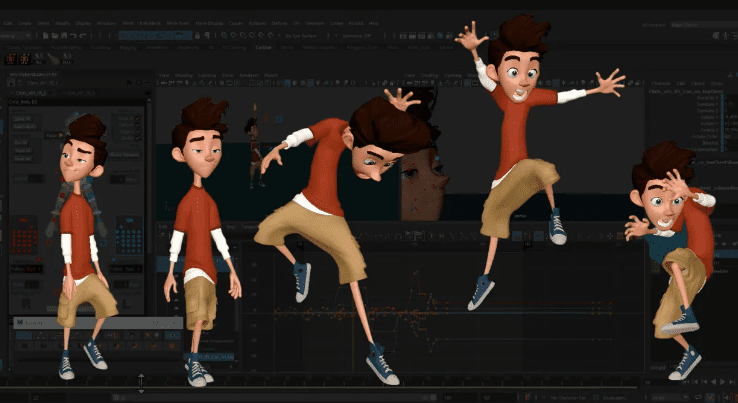Open the left viewport's Renderer menu
The image size is (738, 403).
(249, 75)
